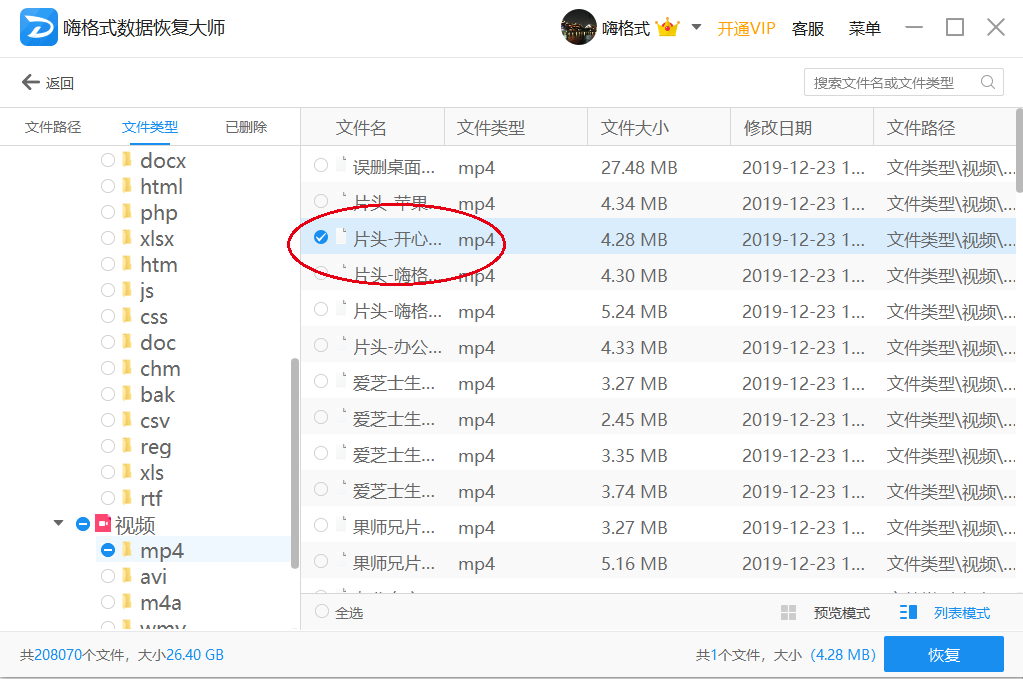
Task: Click the m4a folder icon
Action: [127, 602]
